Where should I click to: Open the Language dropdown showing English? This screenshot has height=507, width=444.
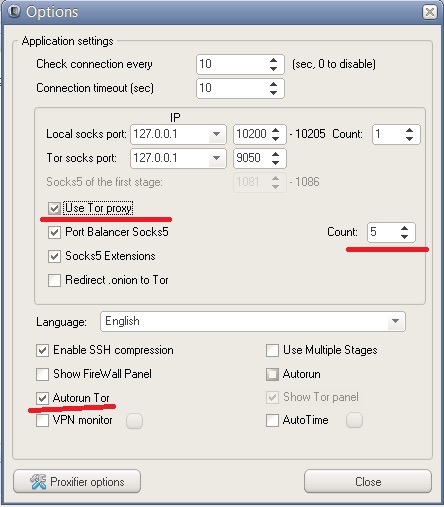coord(253,321)
